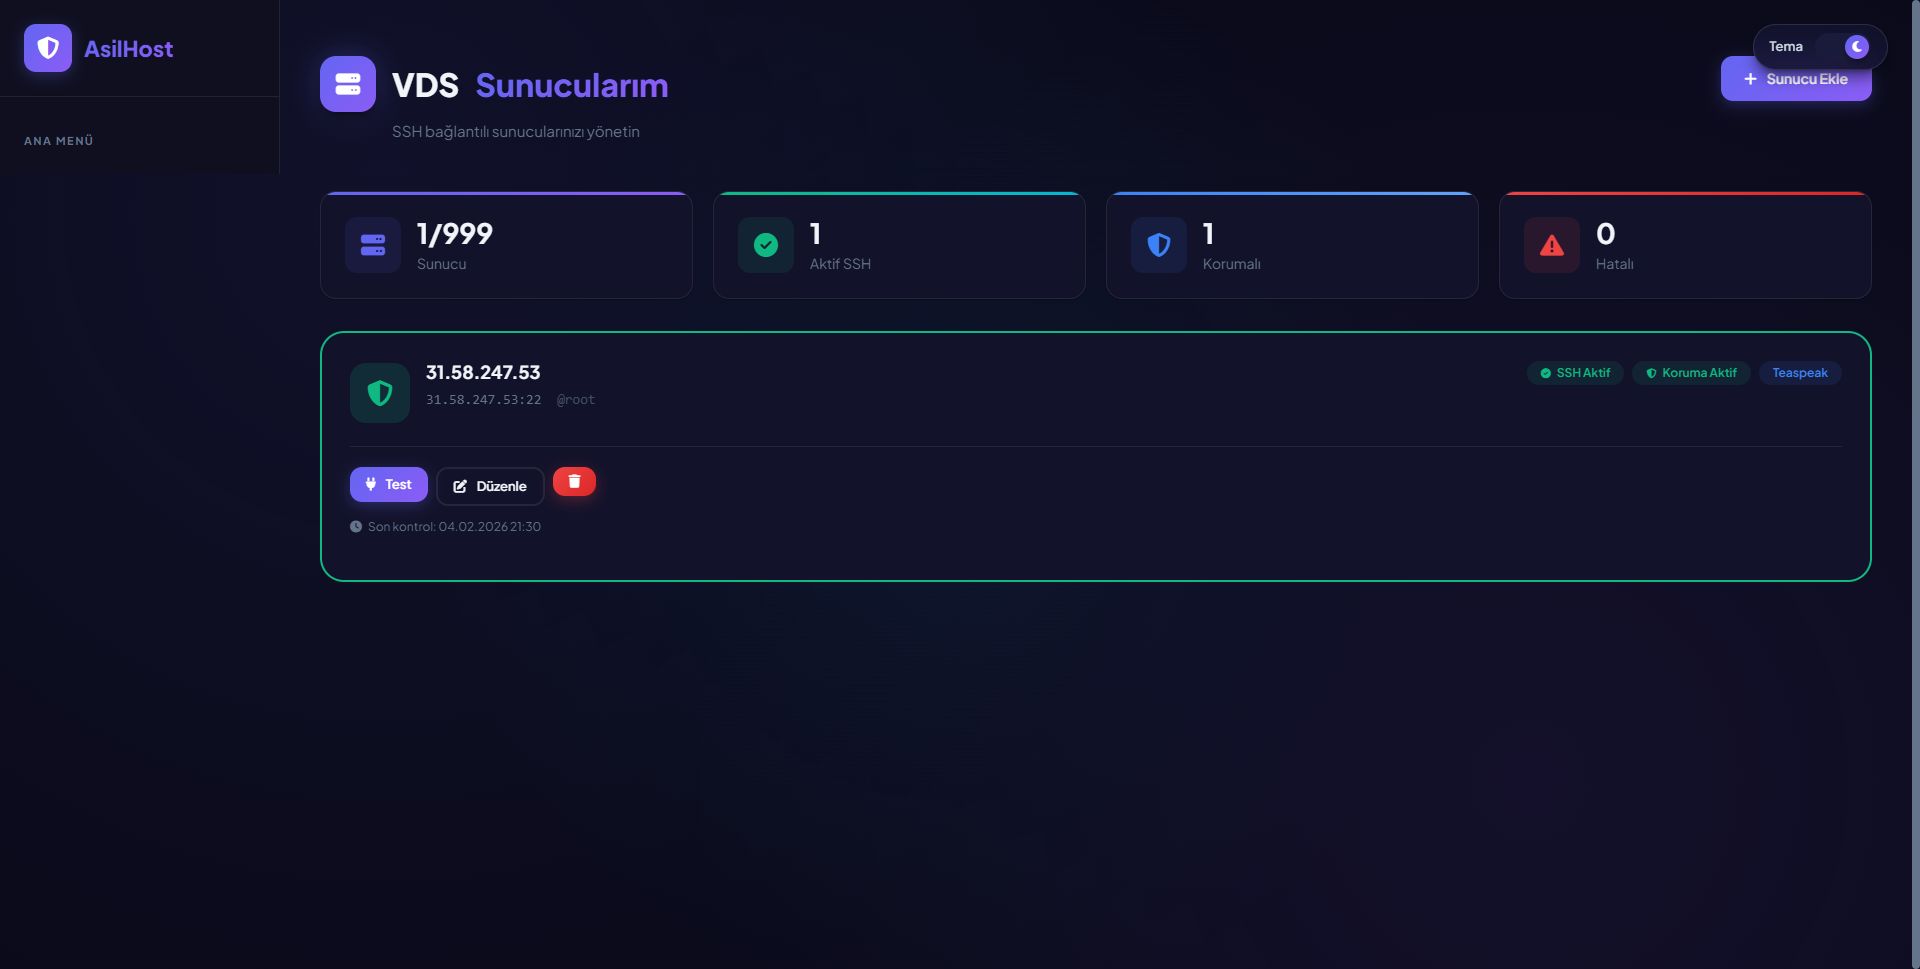Screen dimensions: 1920x969
Task: Click the blue shield Korumalı icon
Action: click(x=1159, y=245)
